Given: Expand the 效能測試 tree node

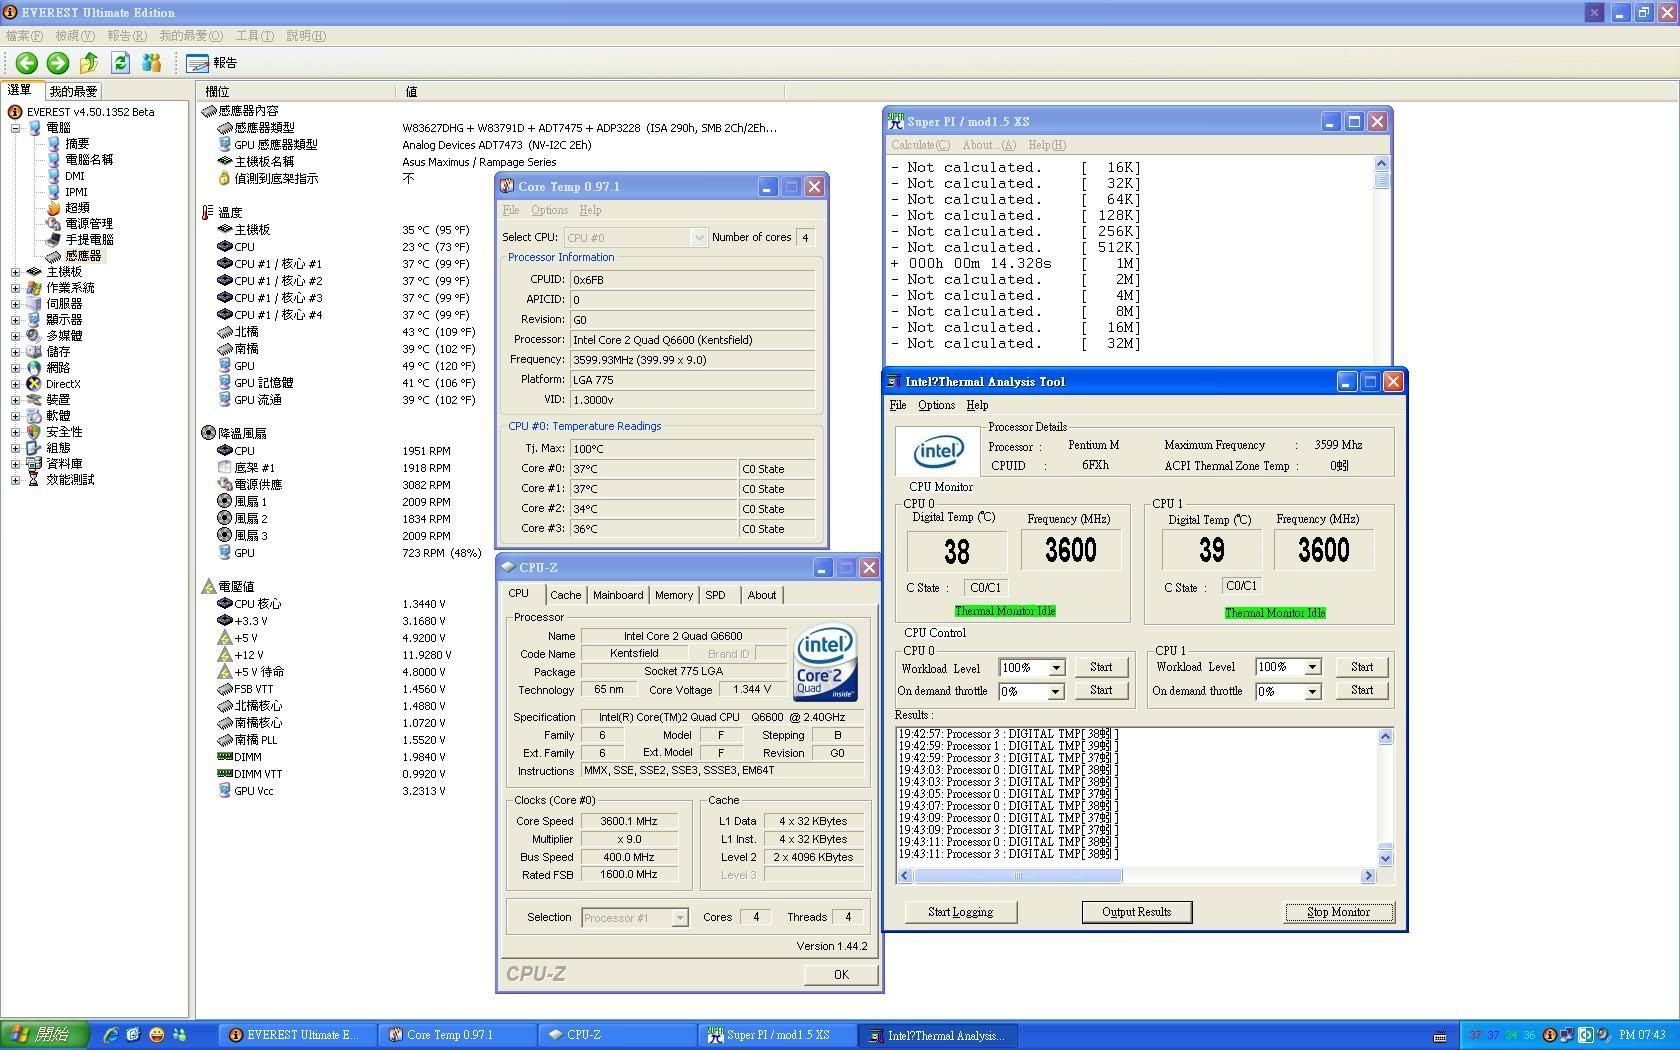Looking at the screenshot, I should point(15,480).
